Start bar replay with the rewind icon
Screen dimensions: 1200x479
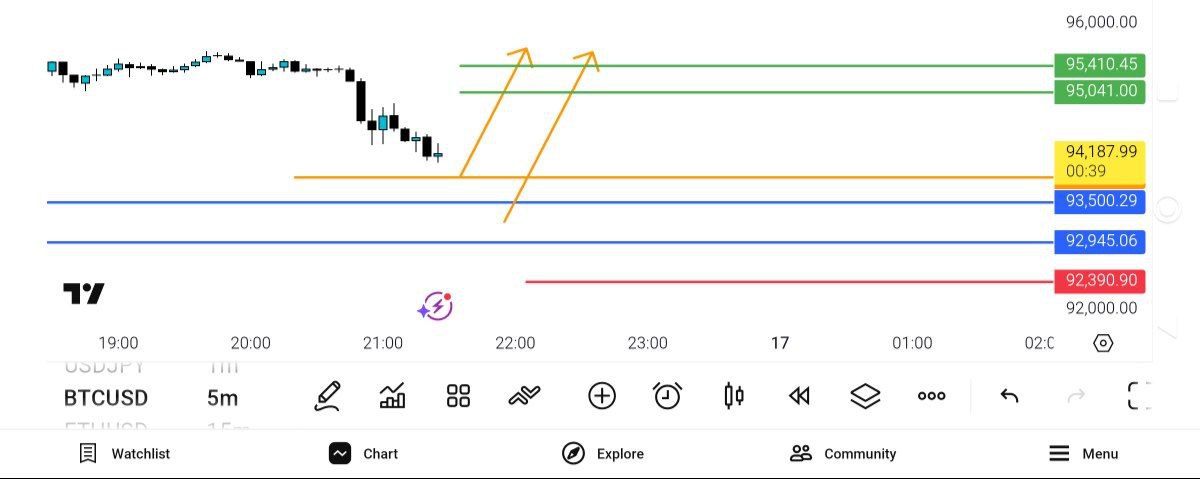(799, 397)
